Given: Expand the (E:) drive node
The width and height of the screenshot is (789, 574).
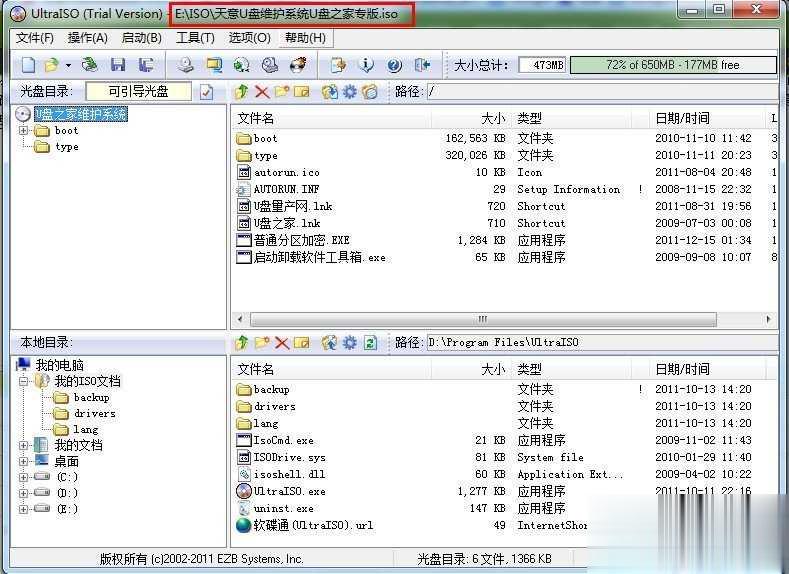Looking at the screenshot, I should tap(23, 509).
